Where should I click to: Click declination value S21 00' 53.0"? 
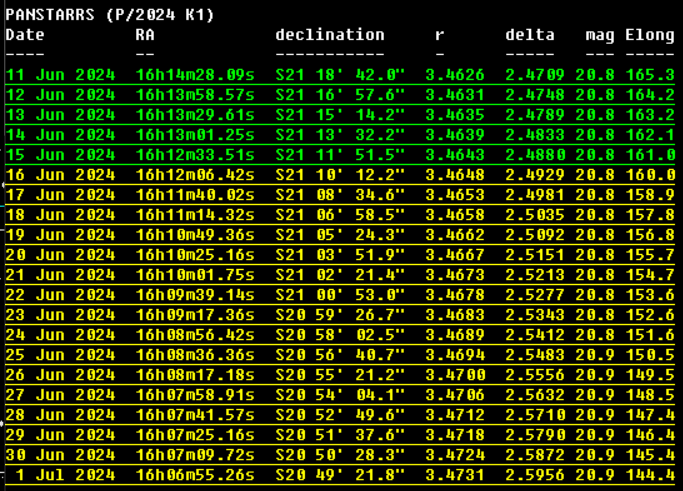coord(340,294)
